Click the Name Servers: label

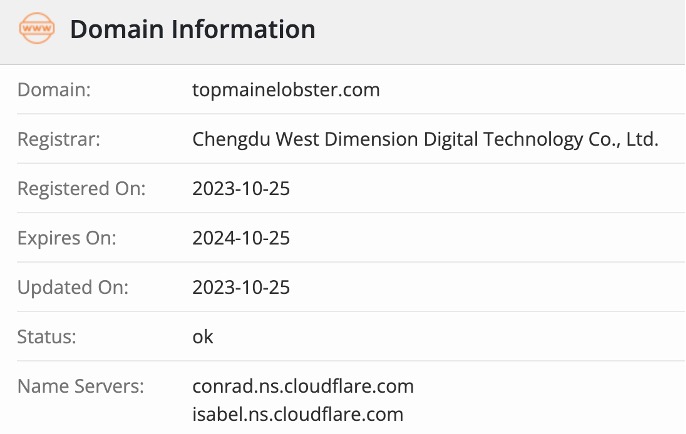[81, 386]
